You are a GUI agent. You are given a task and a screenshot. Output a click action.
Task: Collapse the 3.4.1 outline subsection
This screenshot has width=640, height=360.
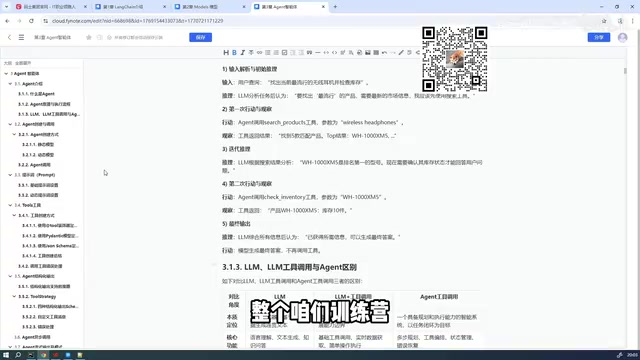click(14, 215)
